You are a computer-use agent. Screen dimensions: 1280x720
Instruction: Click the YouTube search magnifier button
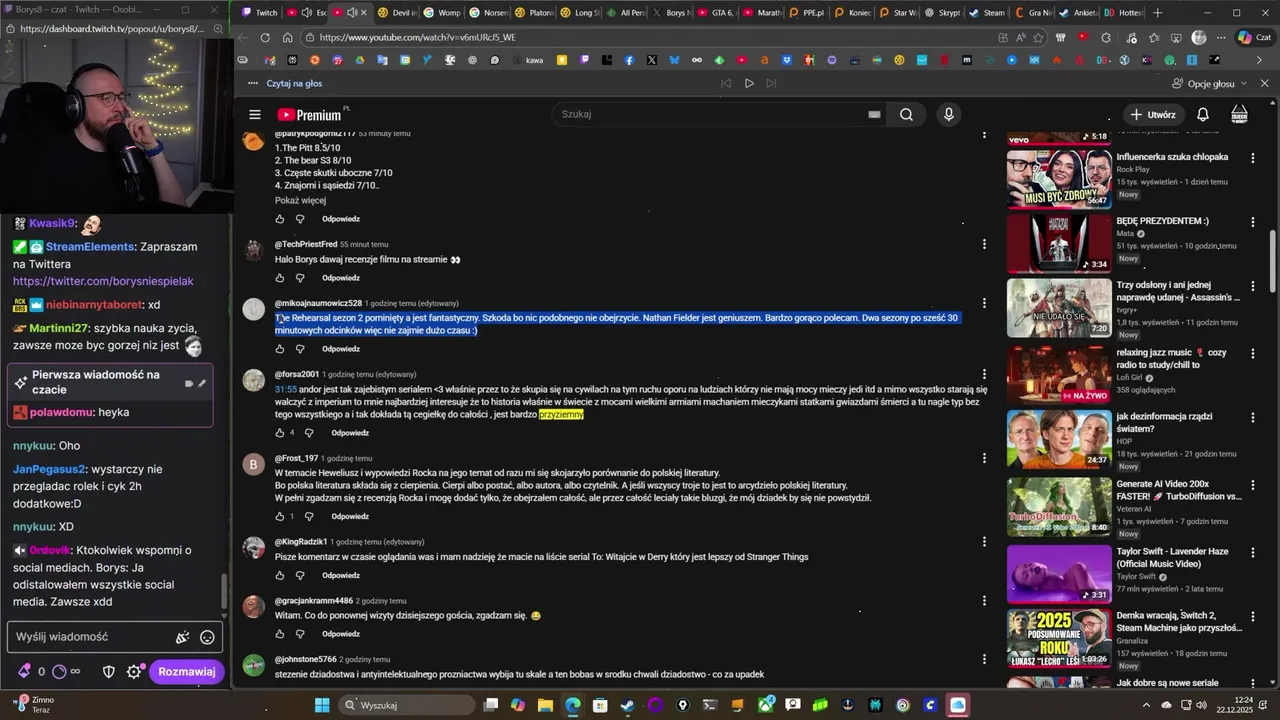(x=906, y=114)
